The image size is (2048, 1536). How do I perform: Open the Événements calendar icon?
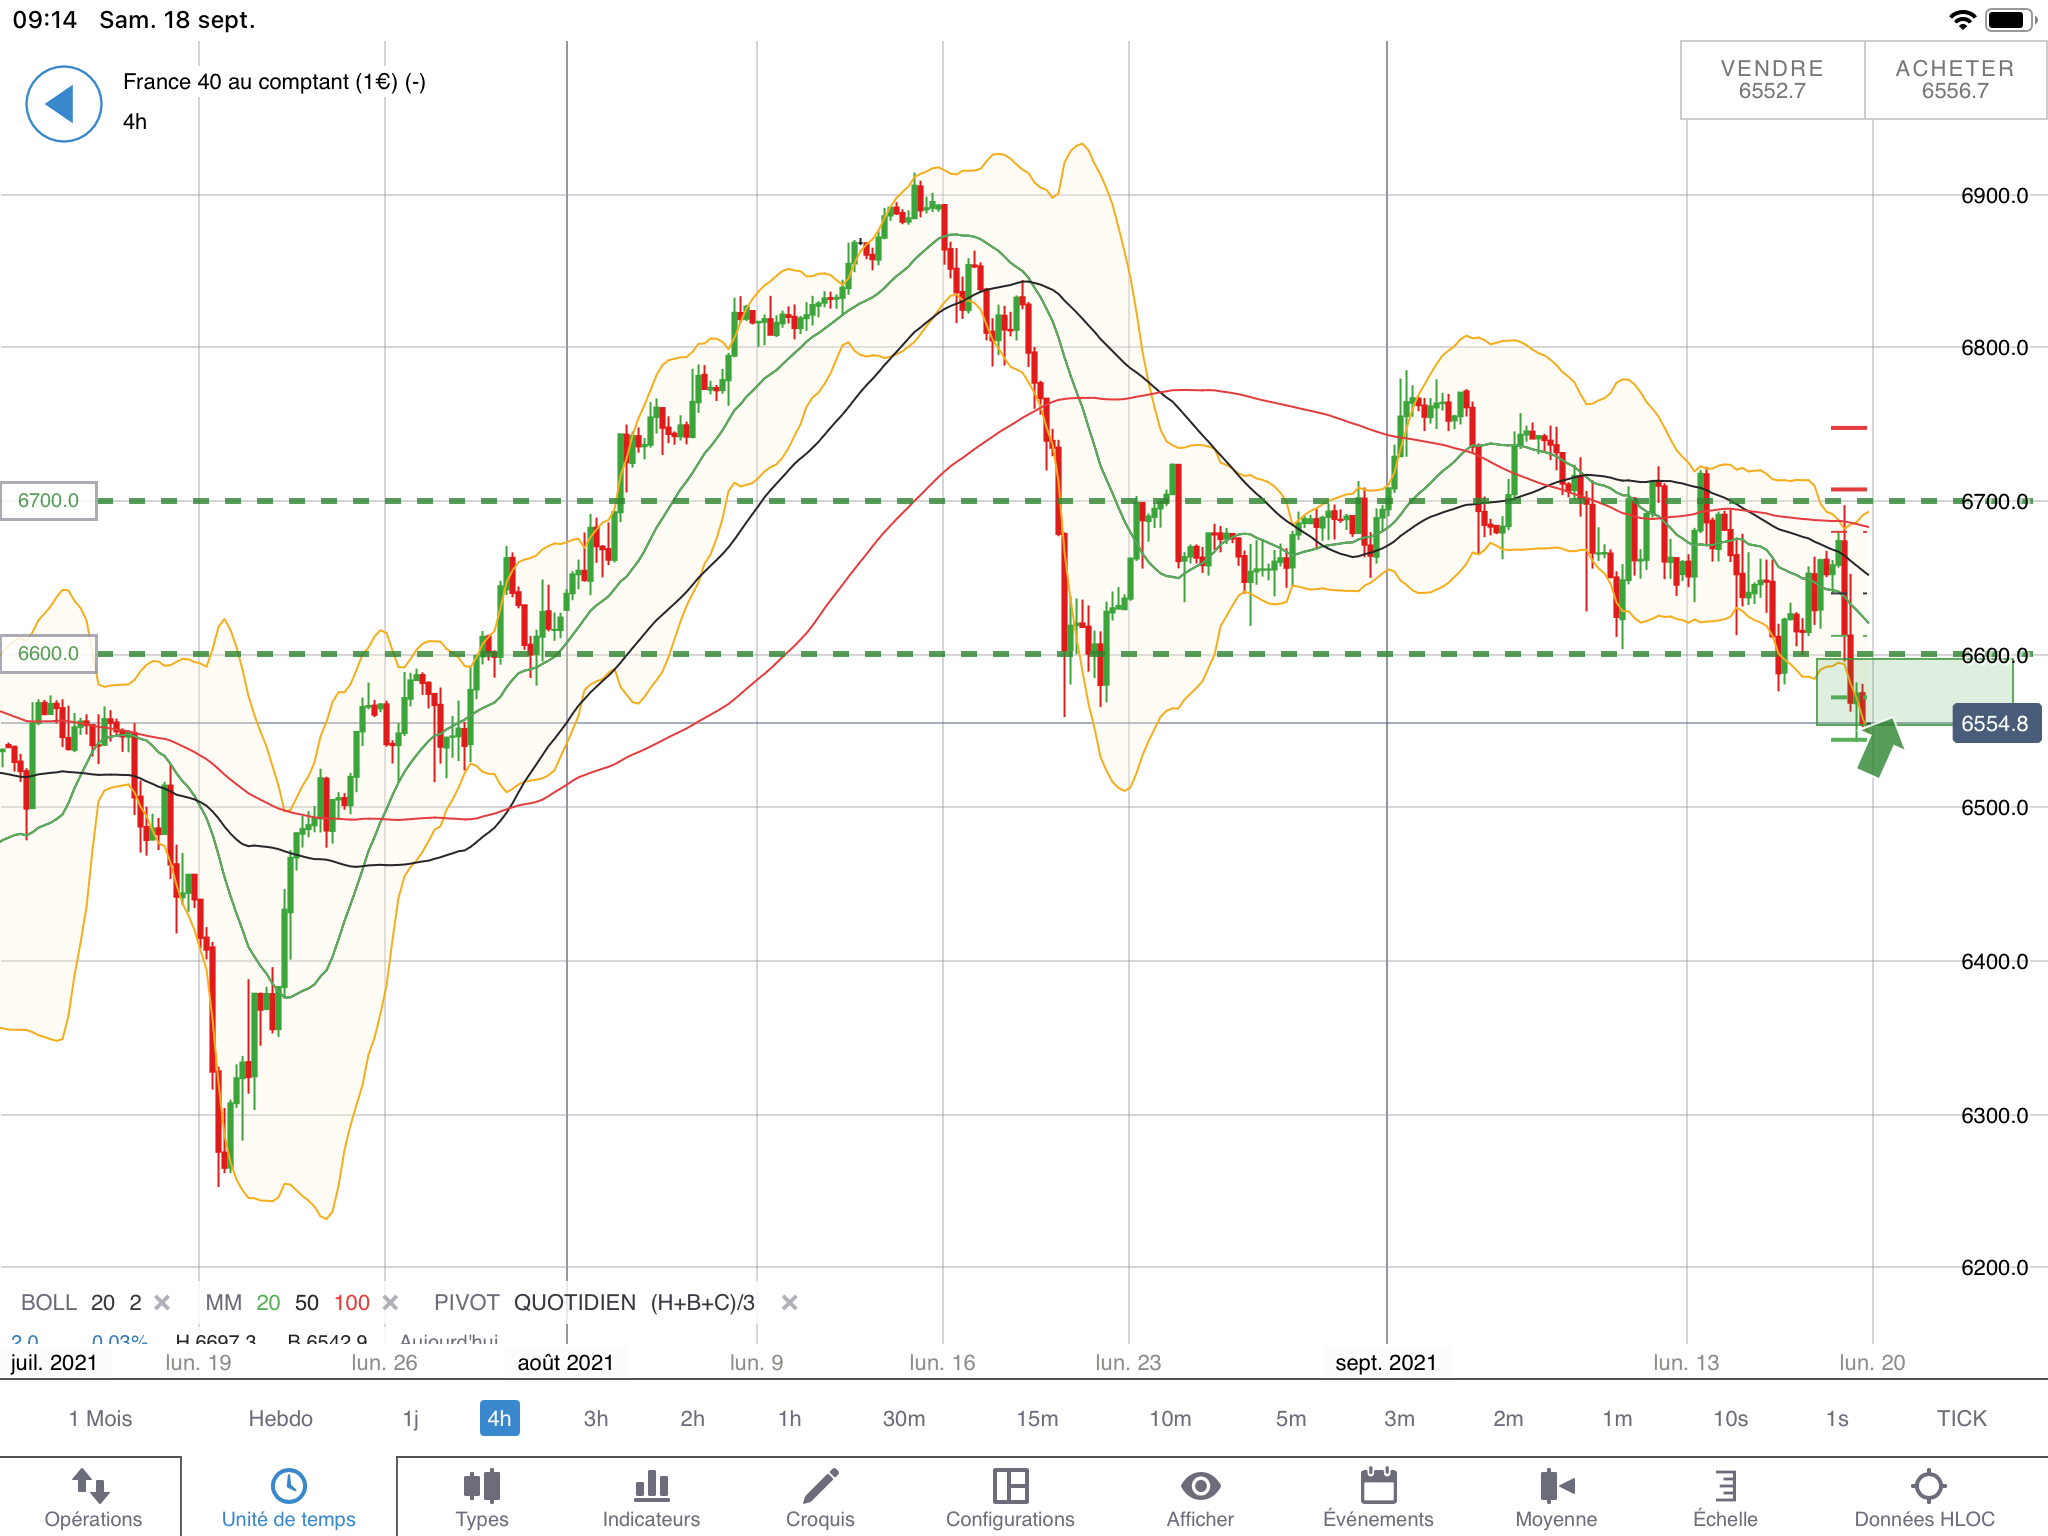[1378, 1486]
